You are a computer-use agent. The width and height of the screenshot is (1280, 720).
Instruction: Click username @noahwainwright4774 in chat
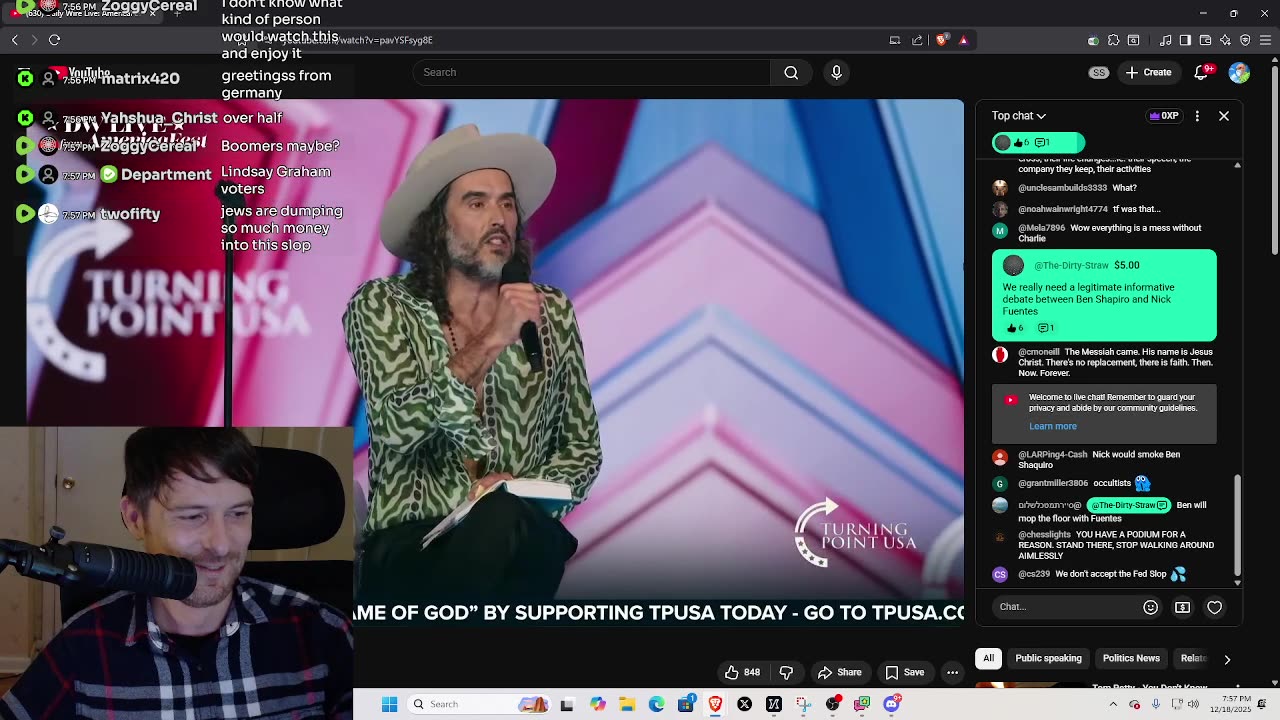[x=1063, y=209]
